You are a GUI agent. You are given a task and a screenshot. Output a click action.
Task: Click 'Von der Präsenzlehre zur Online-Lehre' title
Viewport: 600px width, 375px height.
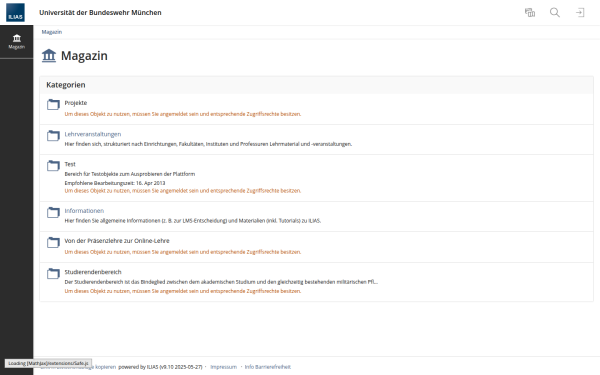coord(117,241)
